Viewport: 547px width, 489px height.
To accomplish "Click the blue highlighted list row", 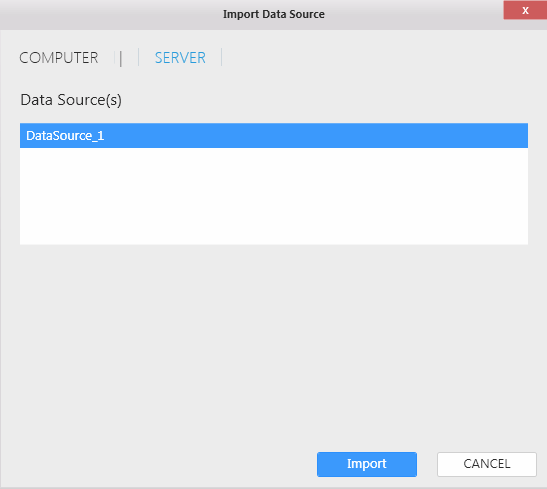I will [x=274, y=135].
